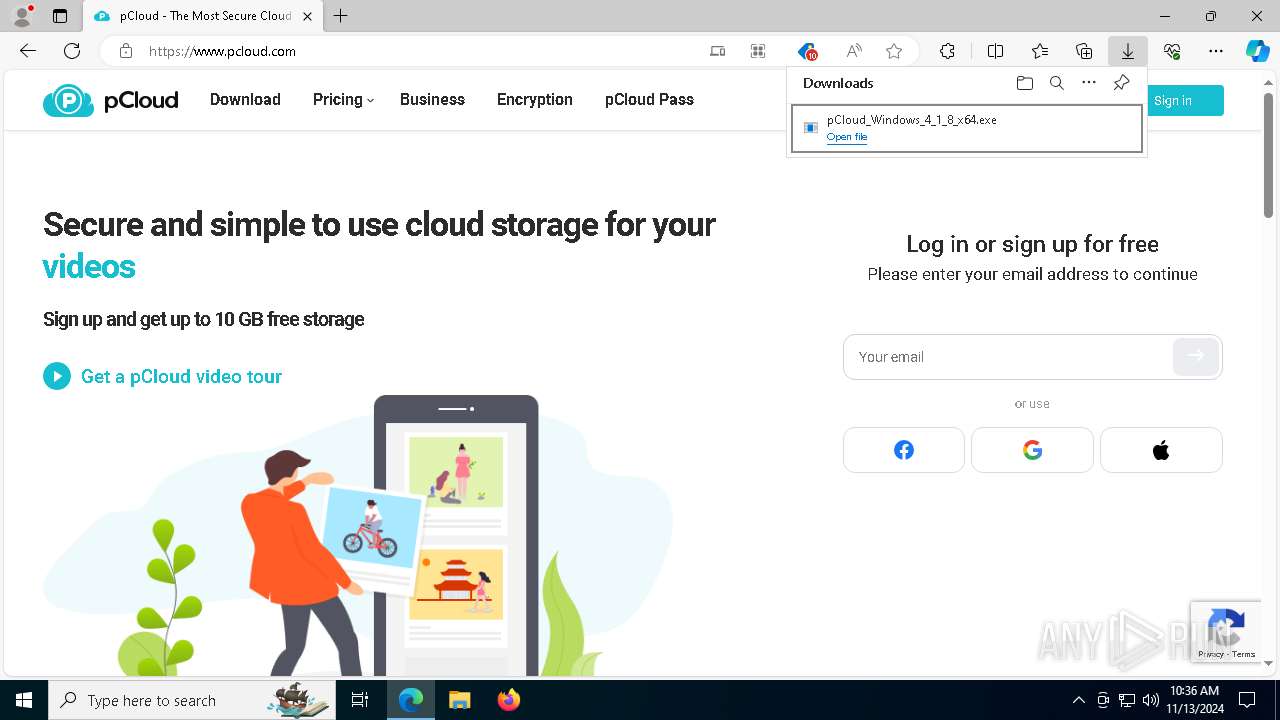This screenshot has width=1280, height=720.
Task: Click the pCloud logo
Action: [110, 100]
